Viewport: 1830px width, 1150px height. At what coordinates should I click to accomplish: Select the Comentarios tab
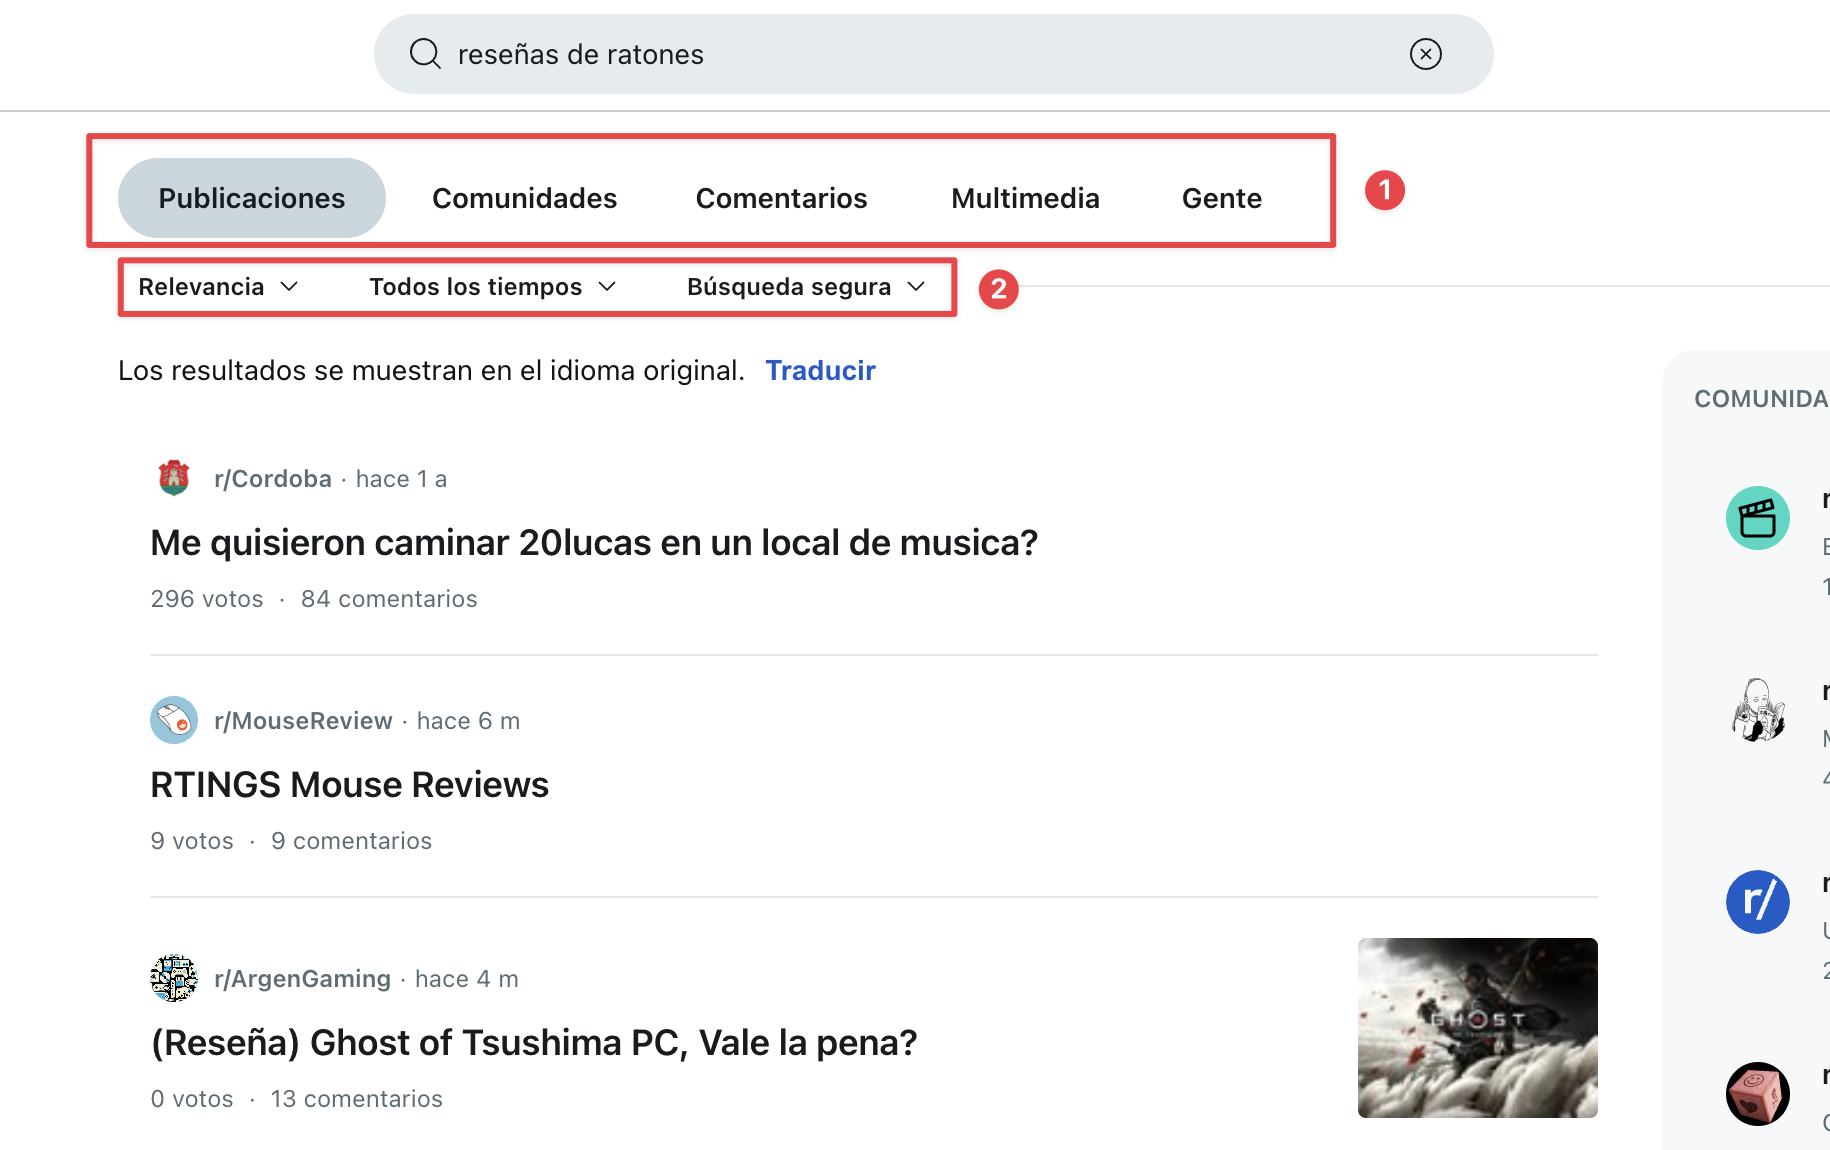[x=781, y=198]
